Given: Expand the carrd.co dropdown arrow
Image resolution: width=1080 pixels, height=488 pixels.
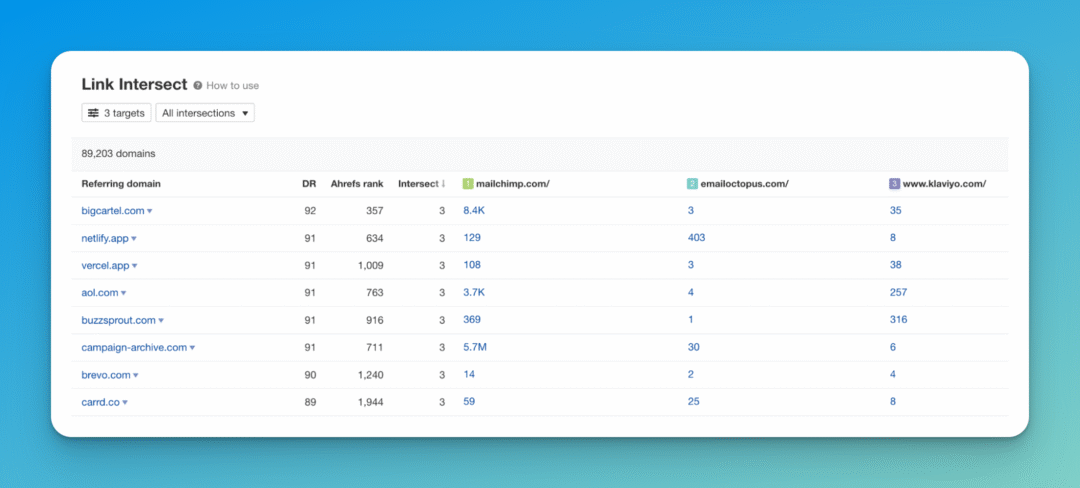Looking at the screenshot, I should (x=125, y=403).
